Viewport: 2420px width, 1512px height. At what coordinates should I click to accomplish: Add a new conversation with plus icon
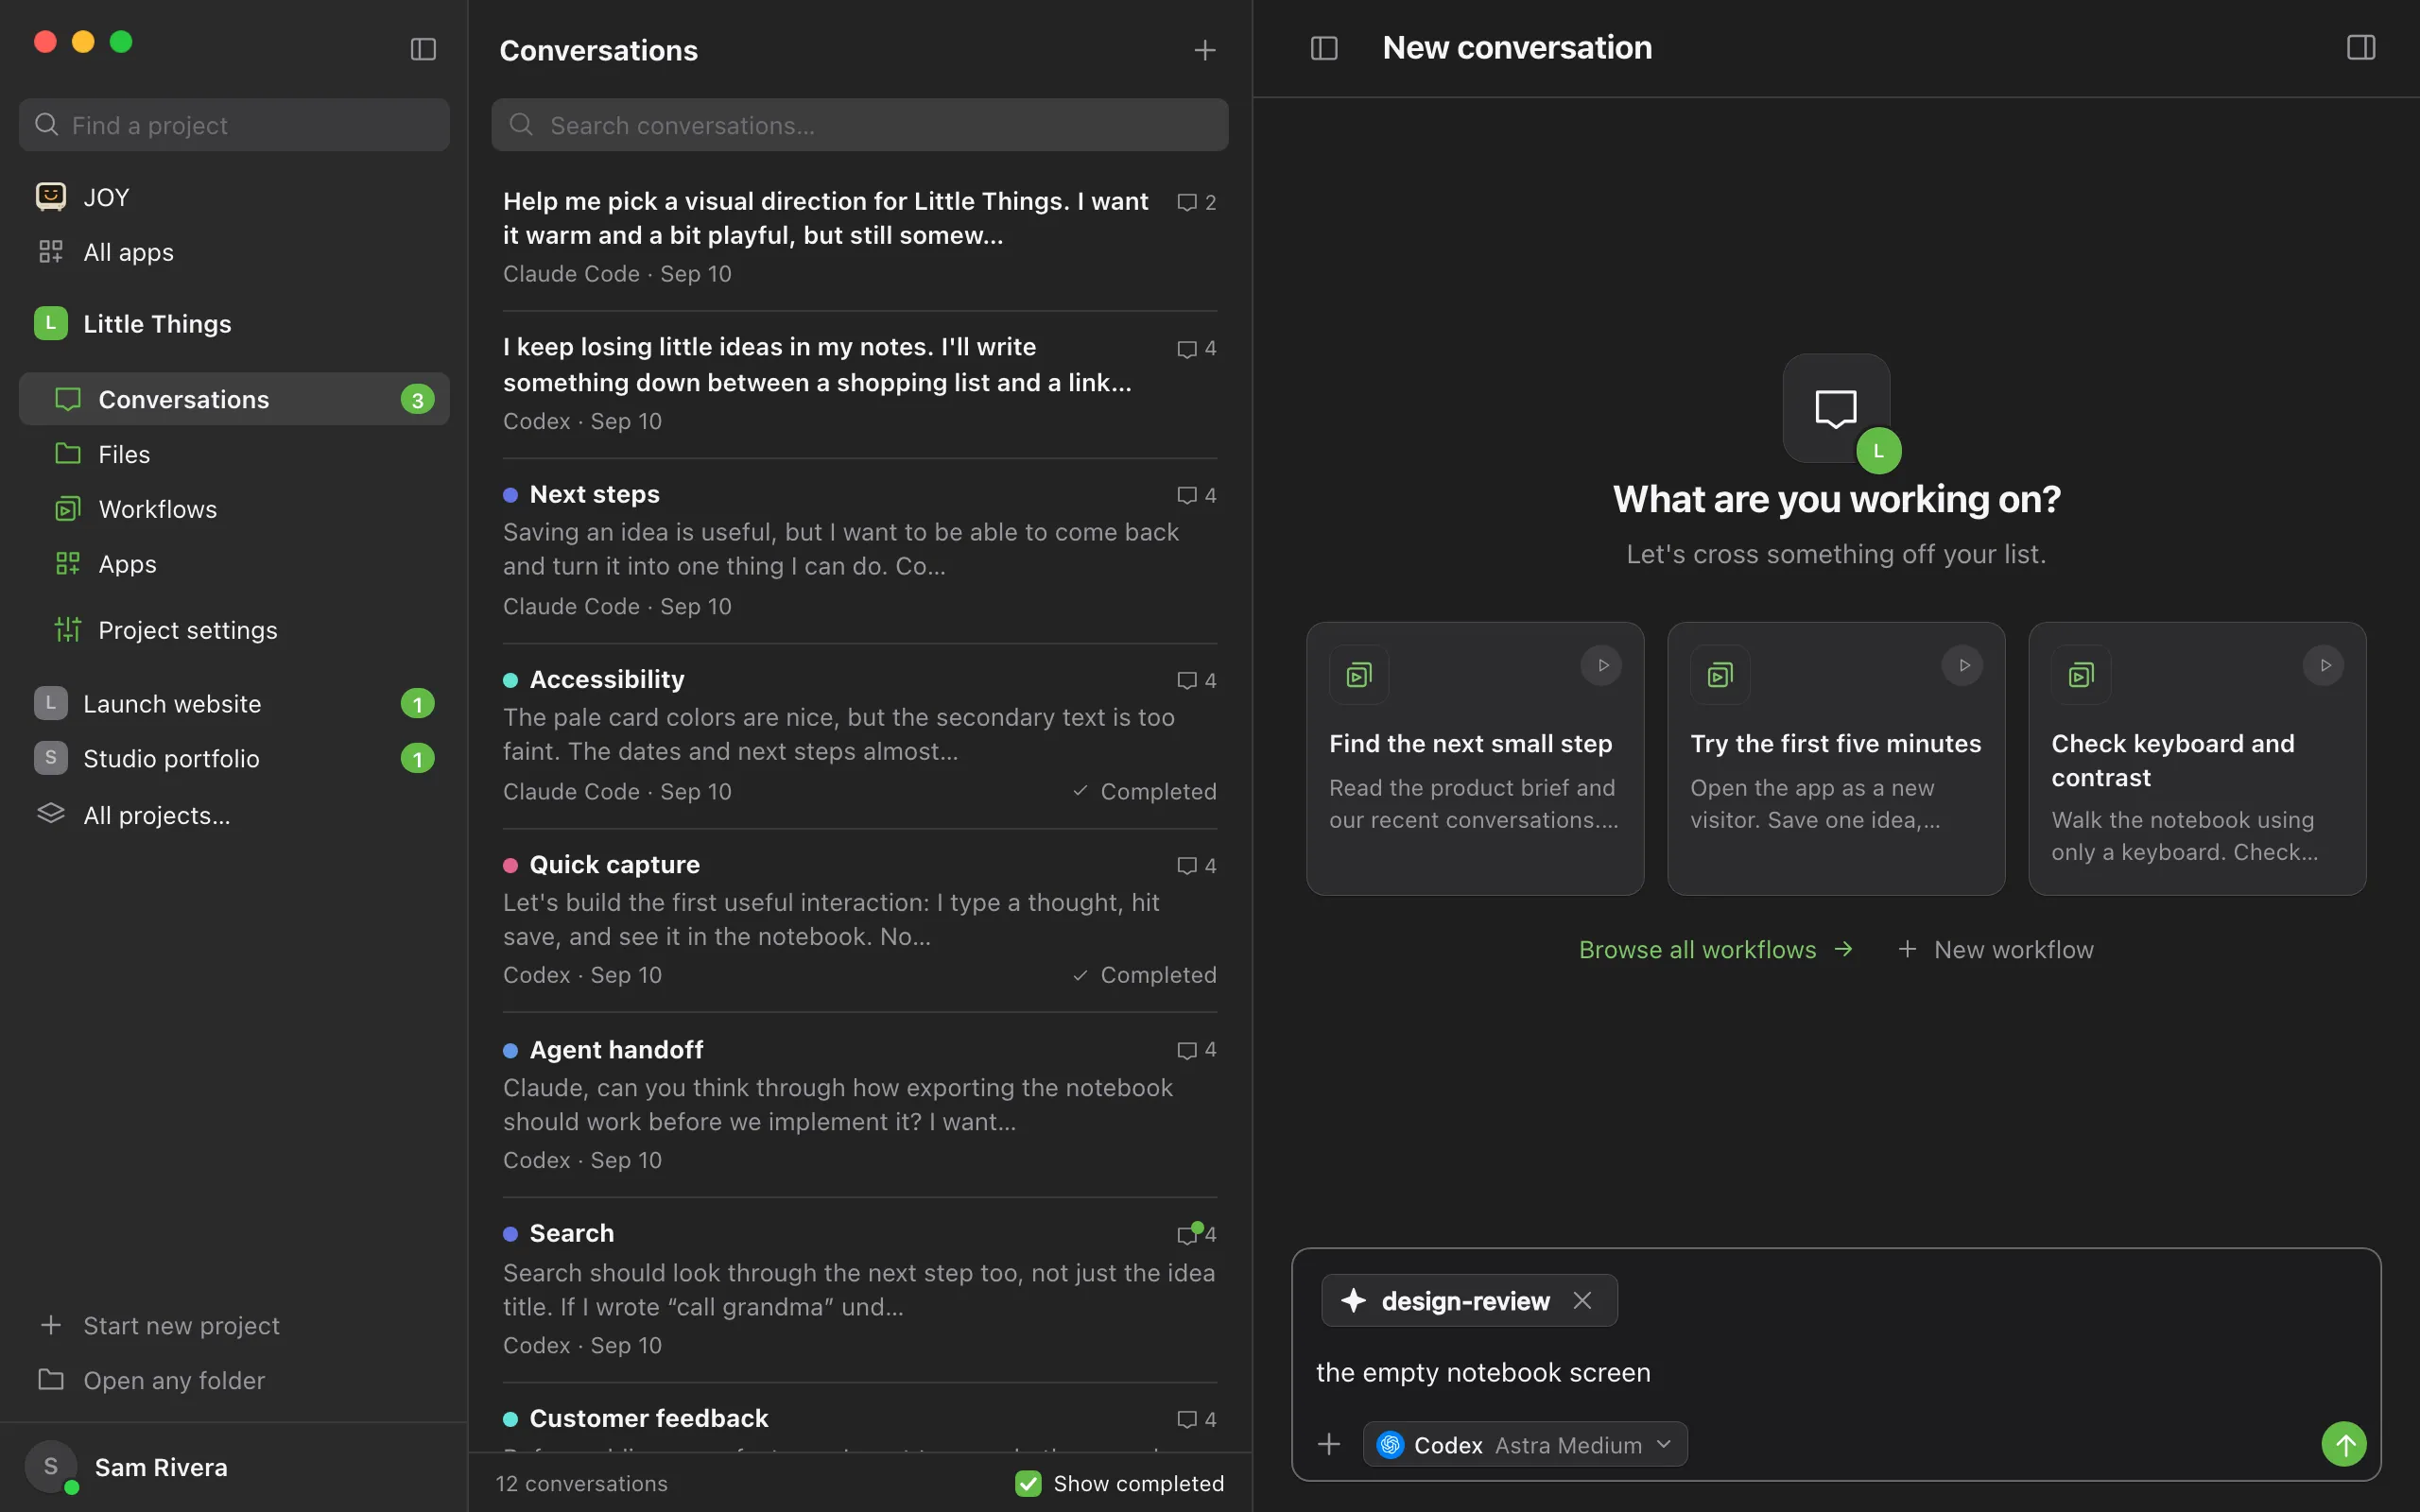click(1205, 50)
